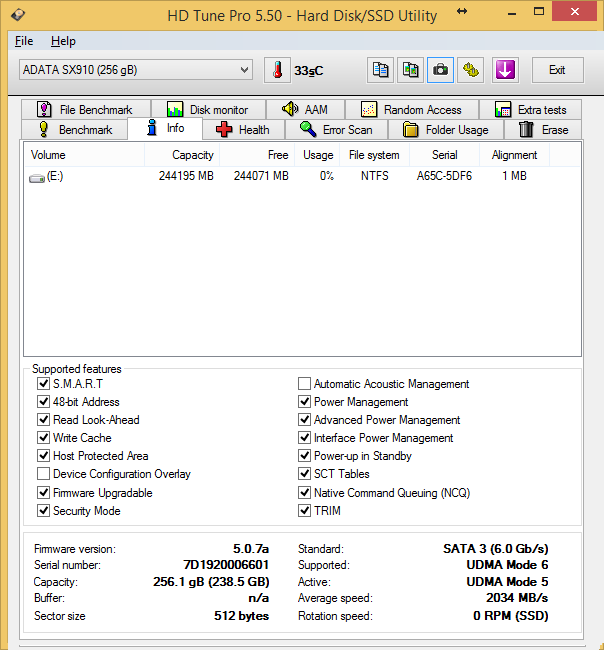Click the Random Access scatter icon

(369, 109)
